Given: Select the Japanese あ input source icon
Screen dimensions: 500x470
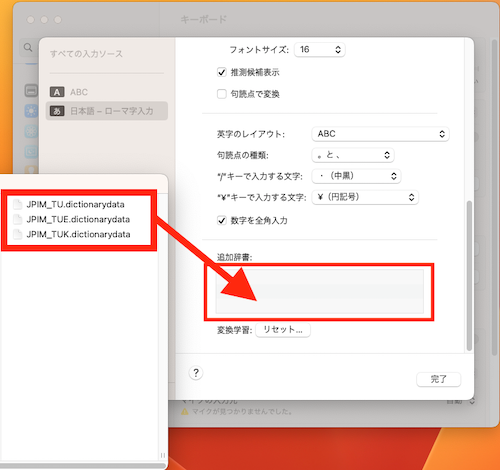Looking at the screenshot, I should pyautogui.click(x=57, y=111).
